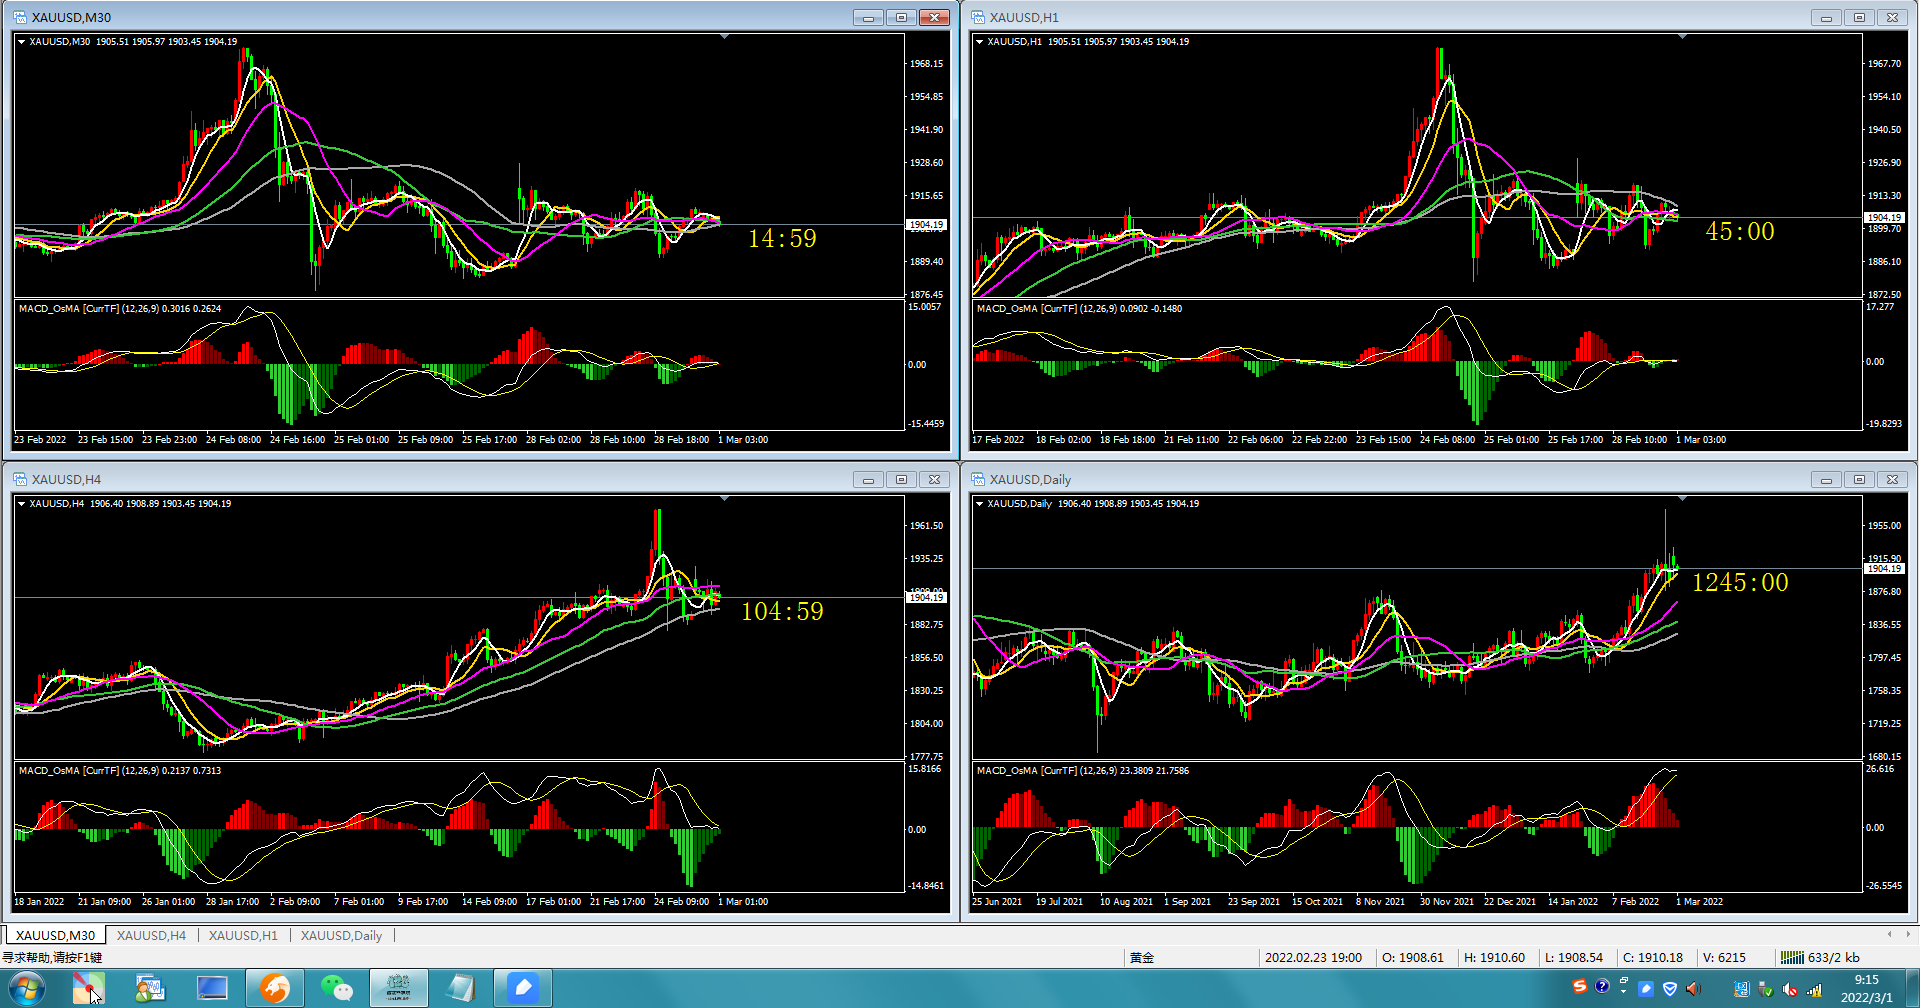
Task: Click the network signal tray icon
Action: [x=1814, y=990]
